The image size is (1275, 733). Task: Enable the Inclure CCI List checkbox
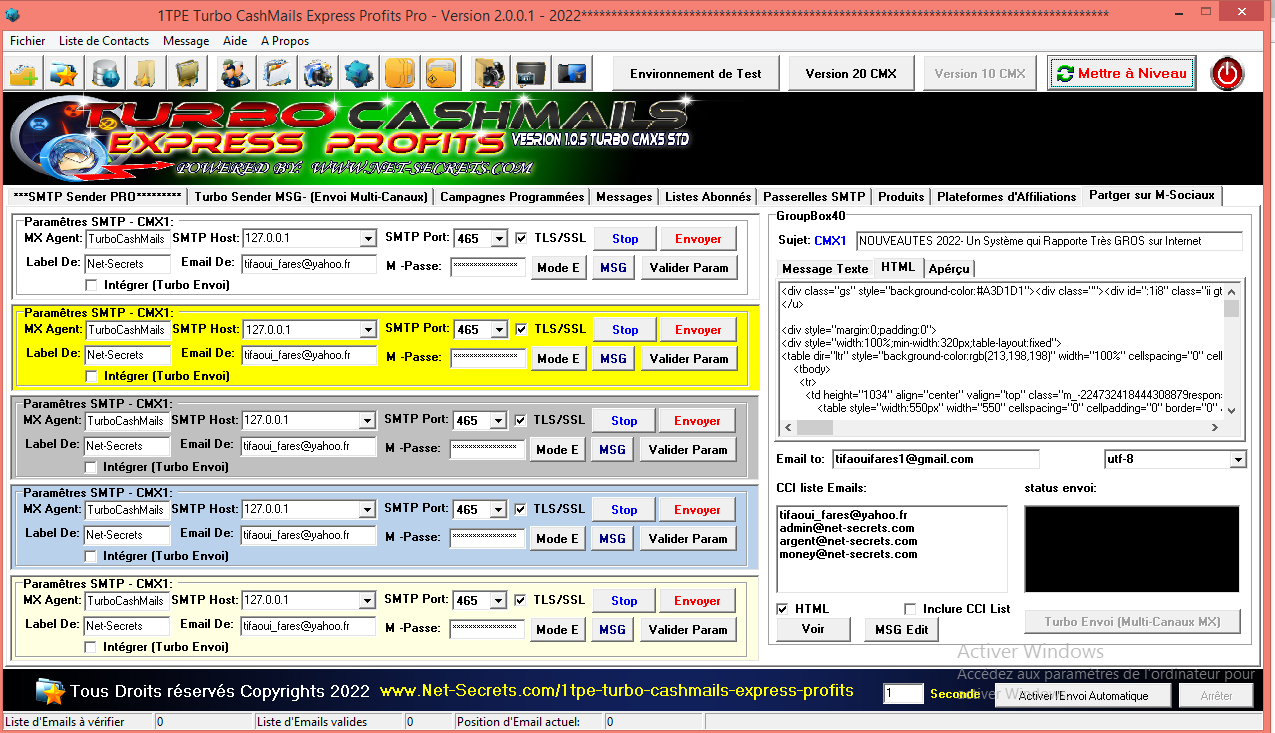click(x=910, y=609)
